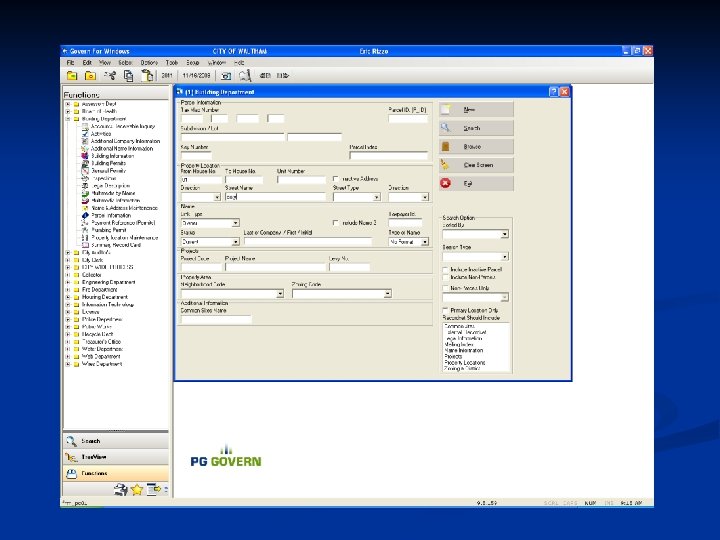
Task: Click the window arrow icon in sidebar footer
Action: click(x=154, y=490)
